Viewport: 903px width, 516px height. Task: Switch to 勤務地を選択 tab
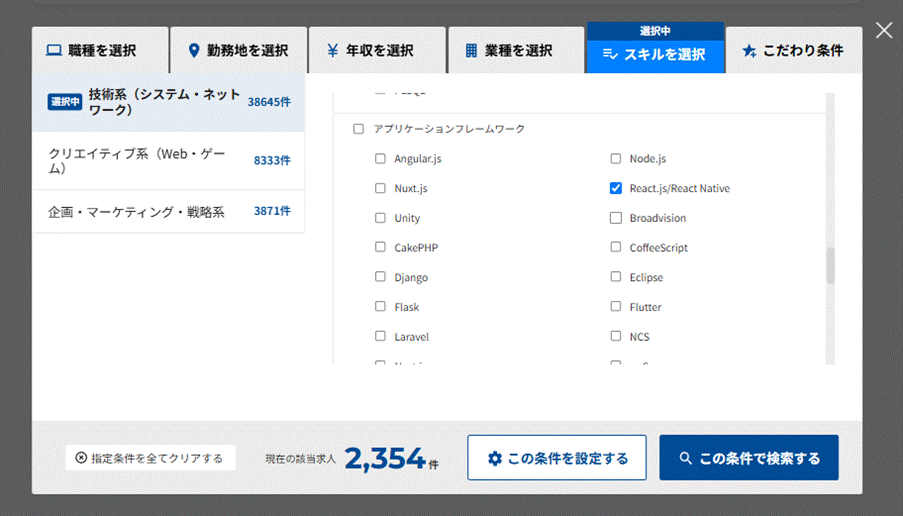[238, 50]
